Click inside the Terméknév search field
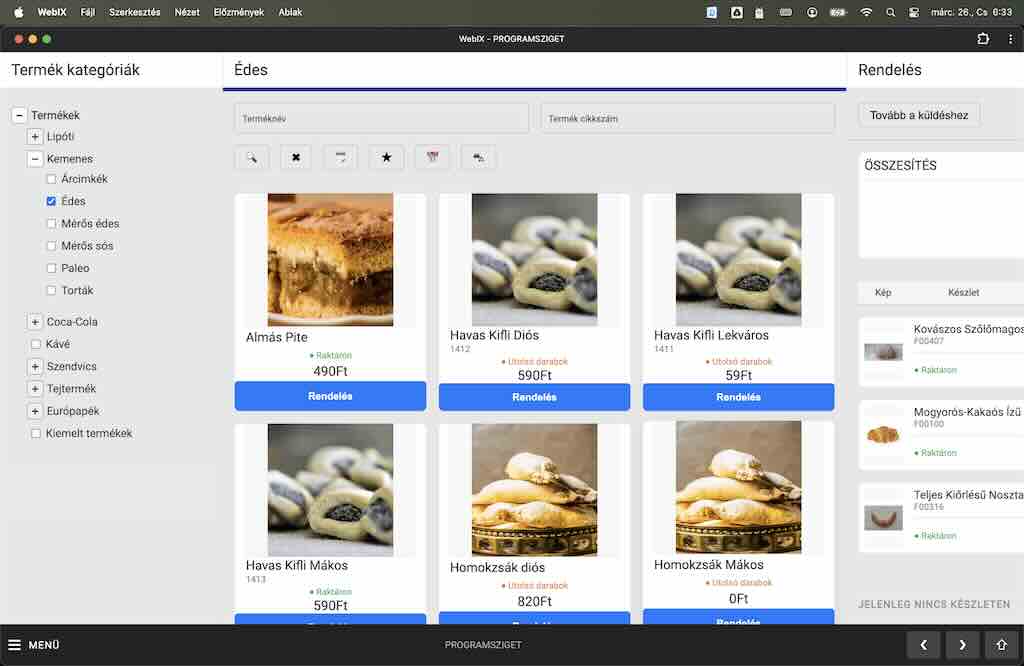Viewport: 1024px width, 666px height. tap(380, 117)
